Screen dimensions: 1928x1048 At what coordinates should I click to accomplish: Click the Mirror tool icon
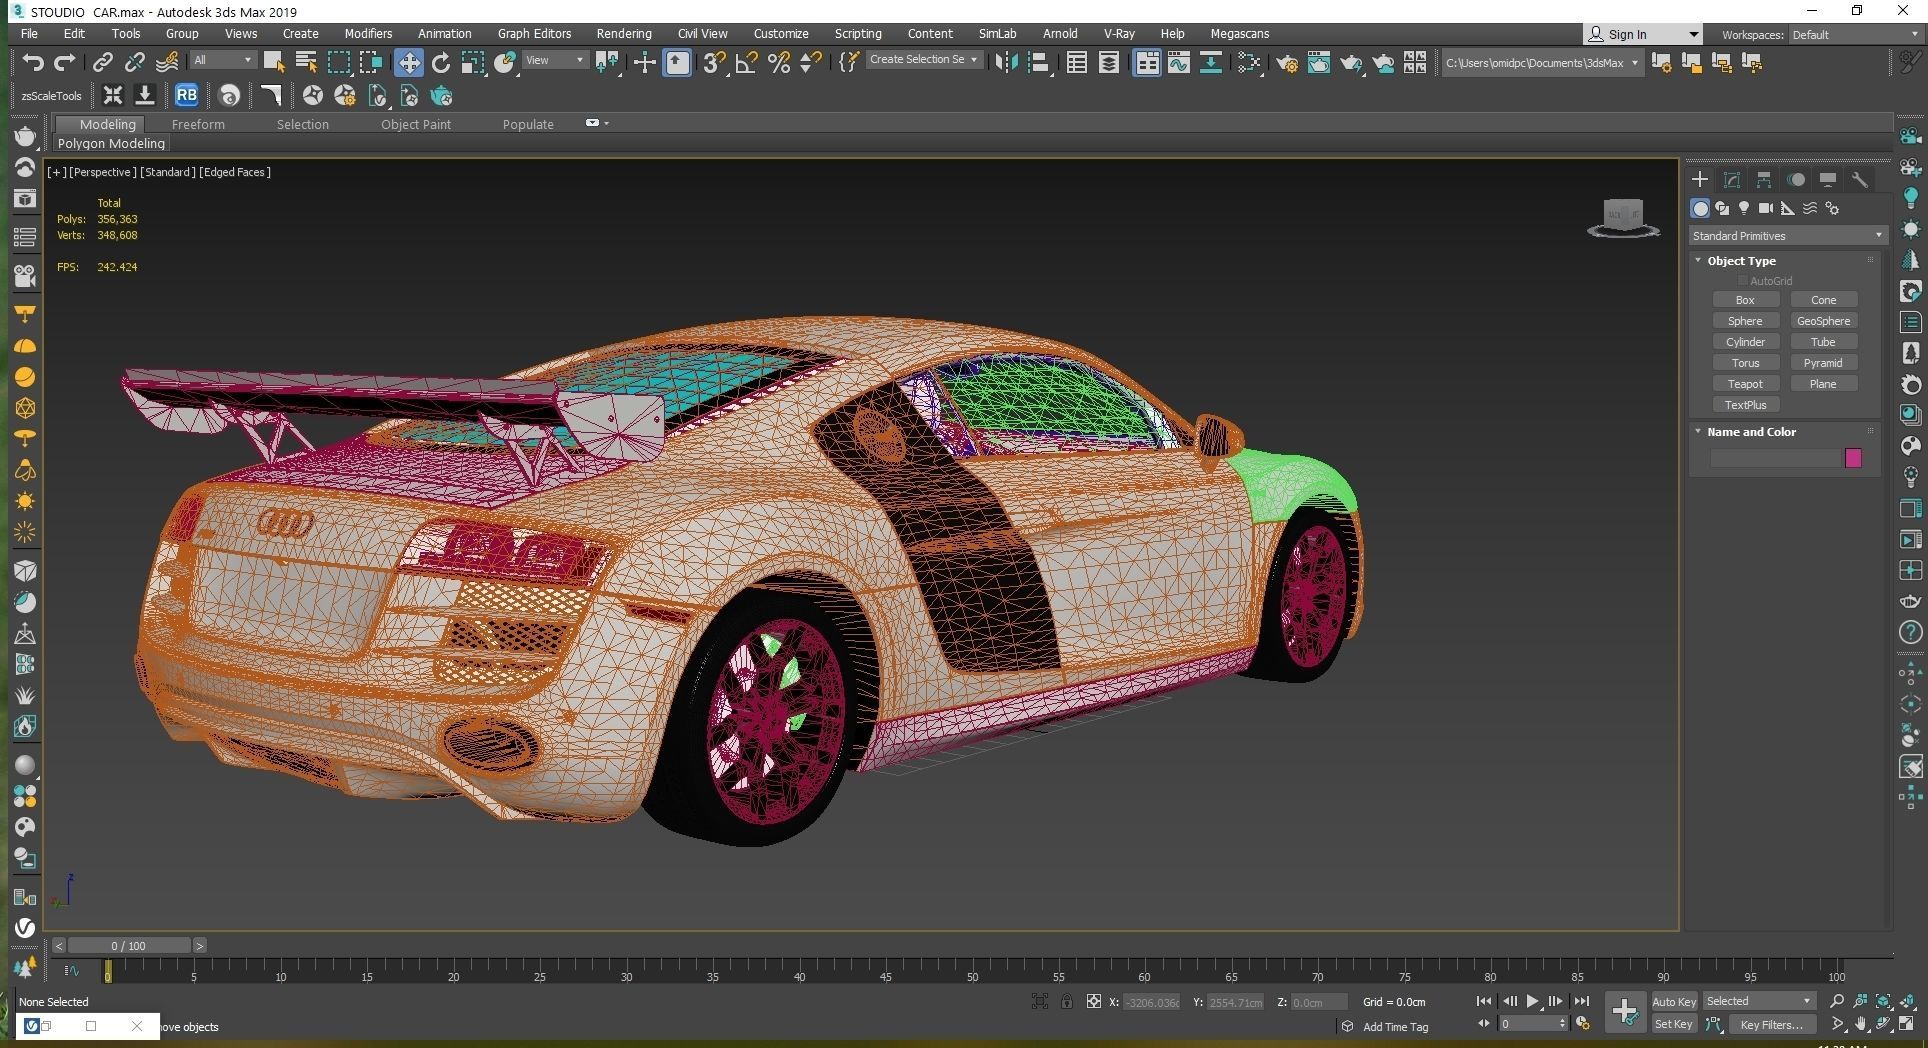point(1005,63)
